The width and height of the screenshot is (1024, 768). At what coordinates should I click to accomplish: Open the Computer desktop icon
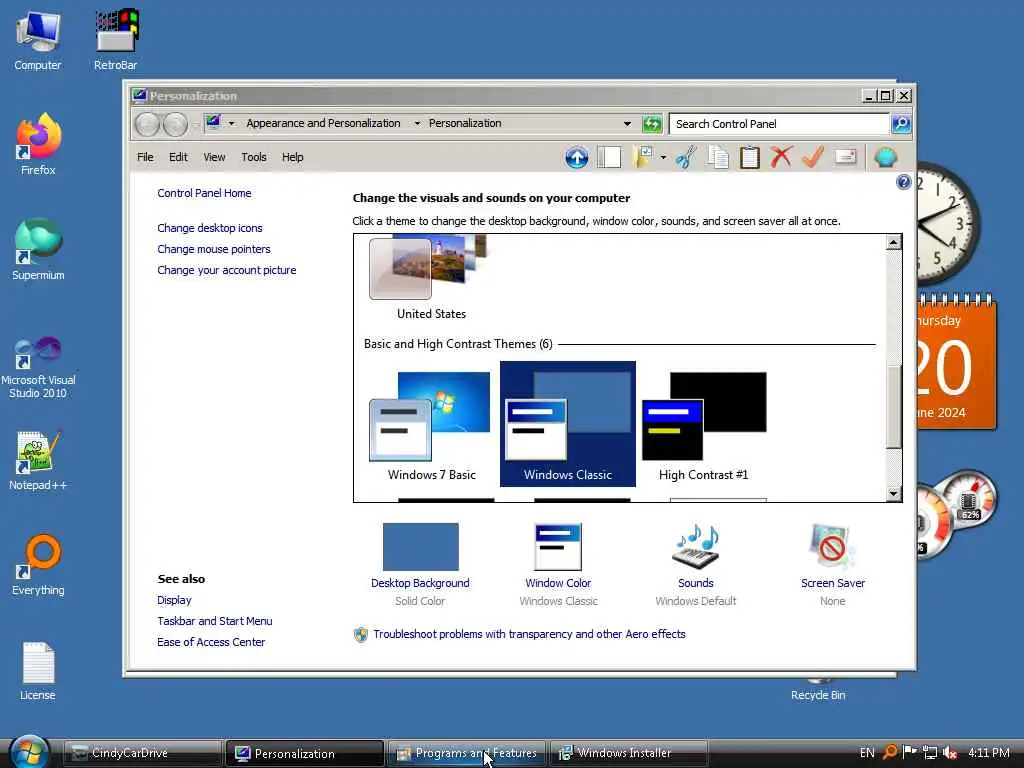[38, 40]
